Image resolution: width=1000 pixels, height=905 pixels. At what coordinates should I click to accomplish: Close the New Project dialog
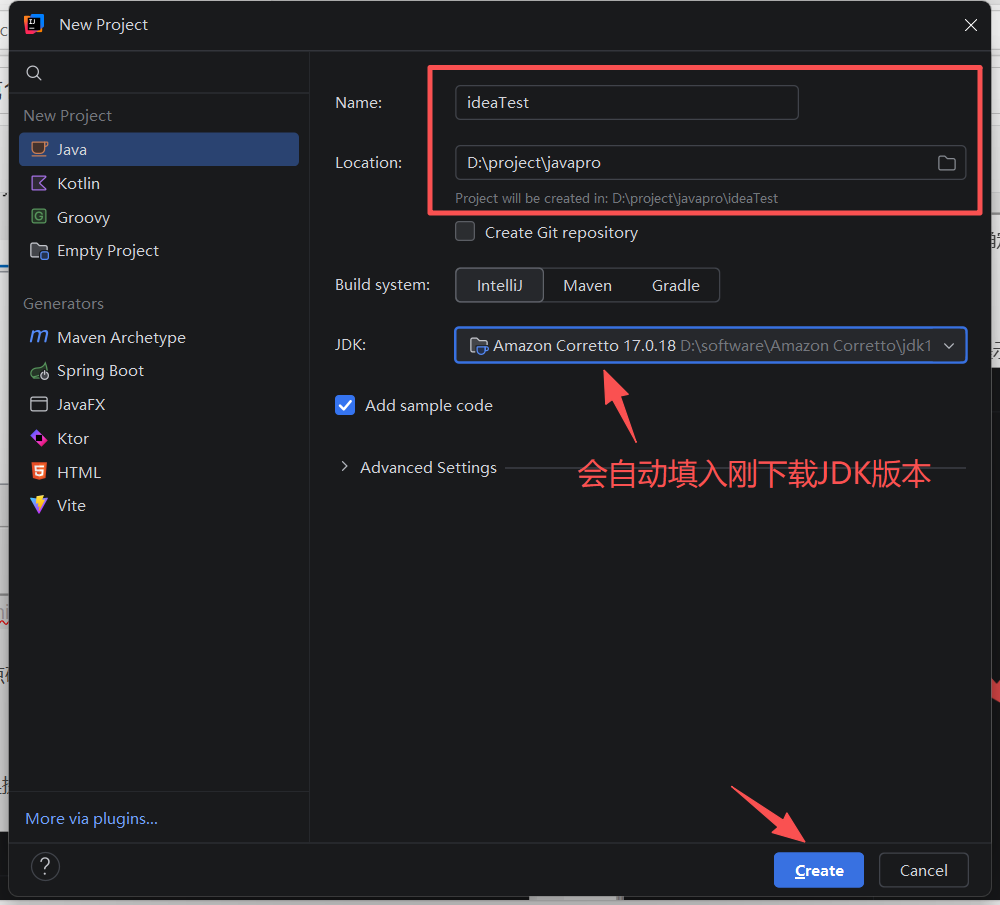click(971, 25)
